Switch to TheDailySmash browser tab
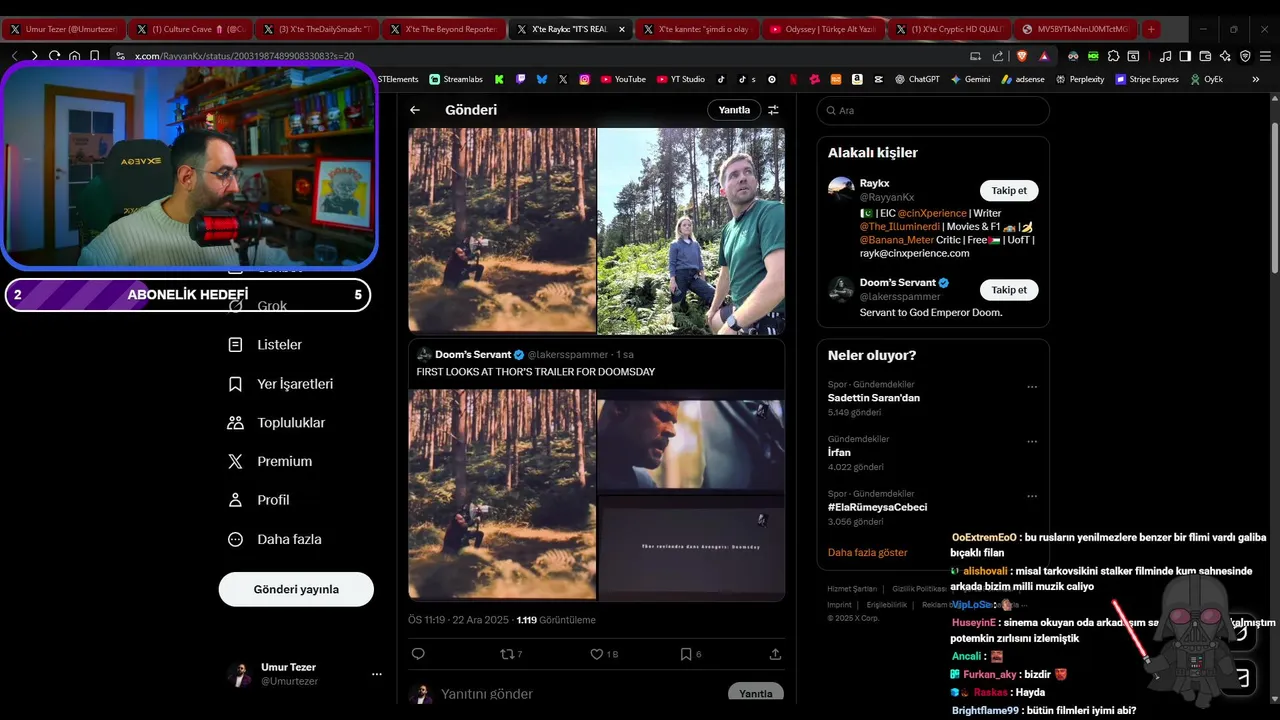The width and height of the screenshot is (1280, 720). pyautogui.click(x=317, y=29)
